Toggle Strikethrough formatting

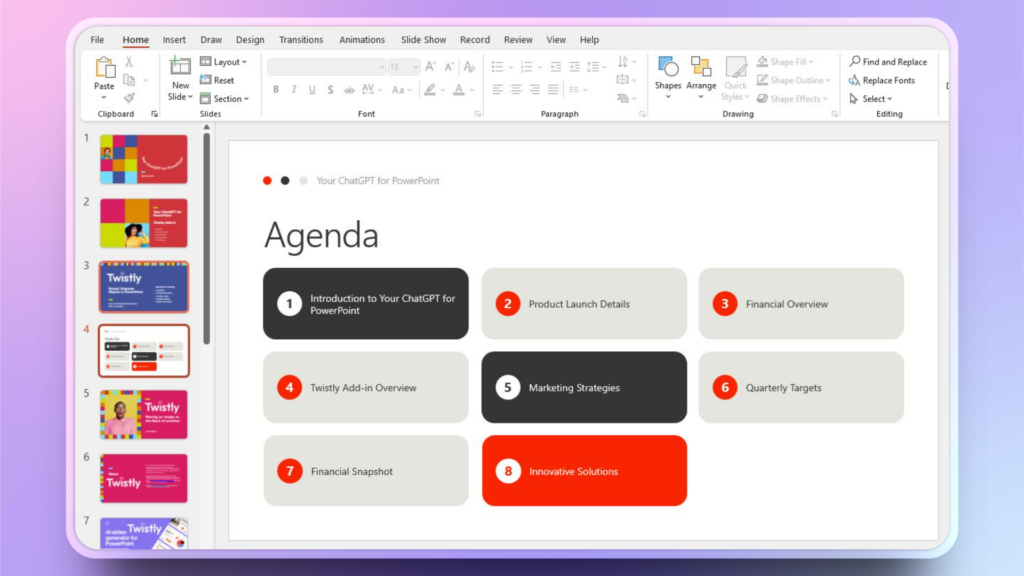(349, 89)
